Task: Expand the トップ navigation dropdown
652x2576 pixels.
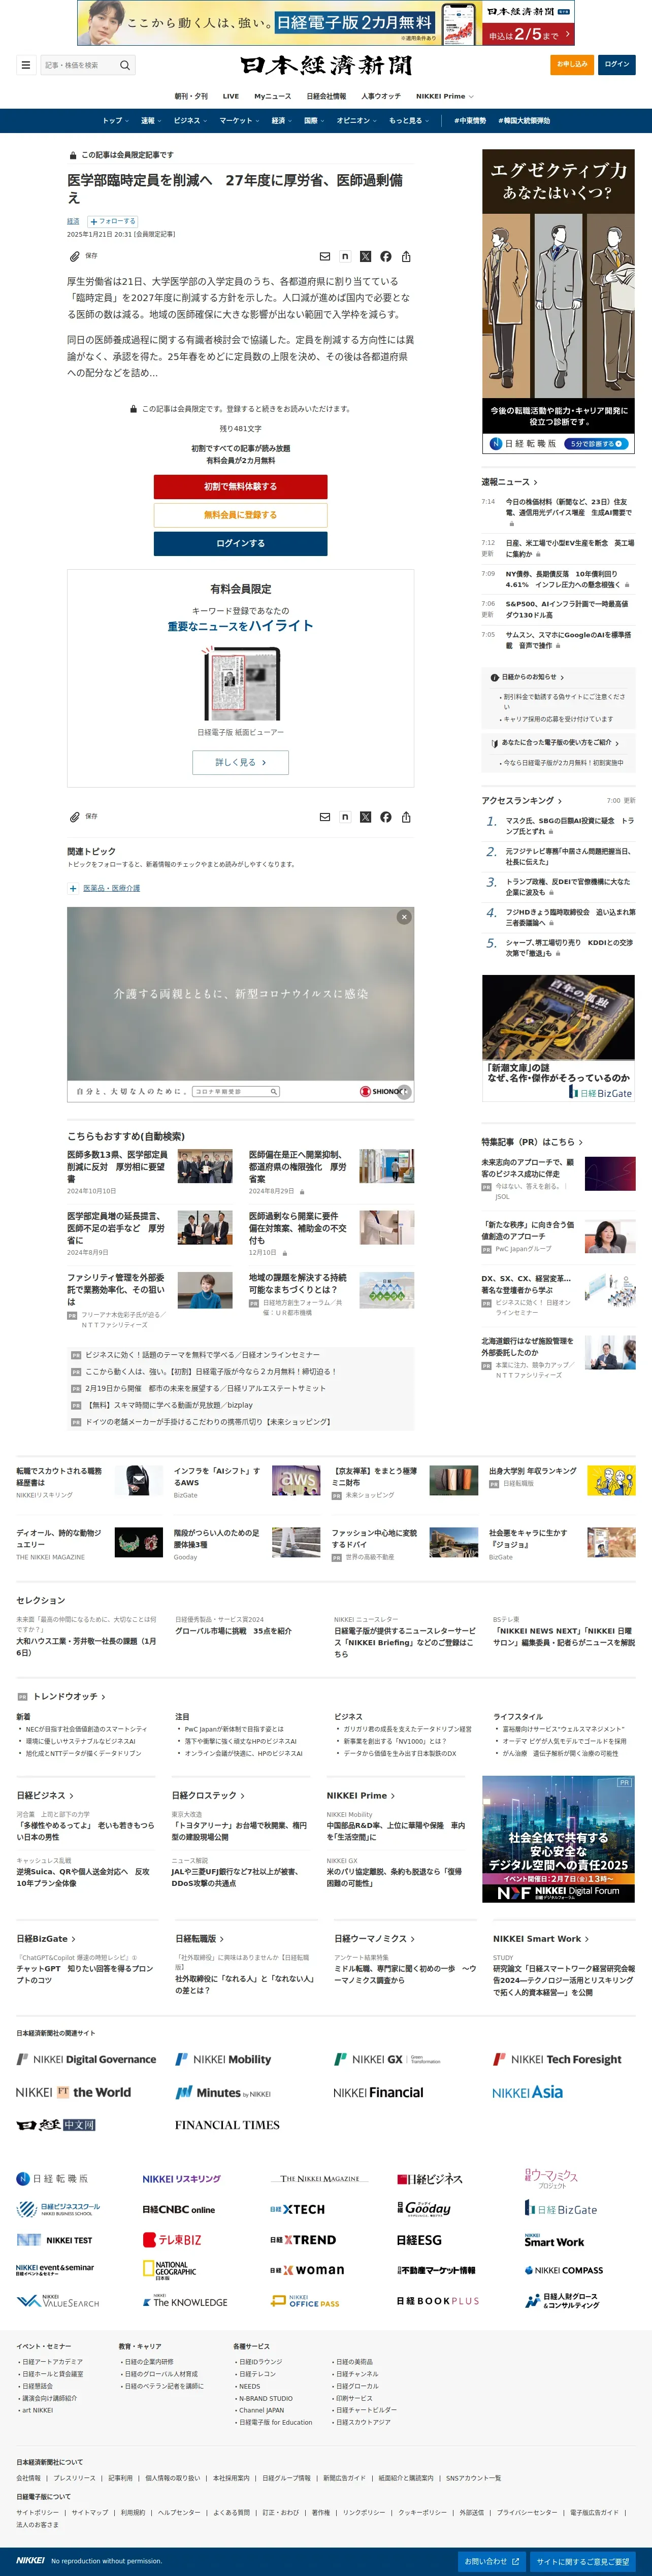Action: click(115, 120)
